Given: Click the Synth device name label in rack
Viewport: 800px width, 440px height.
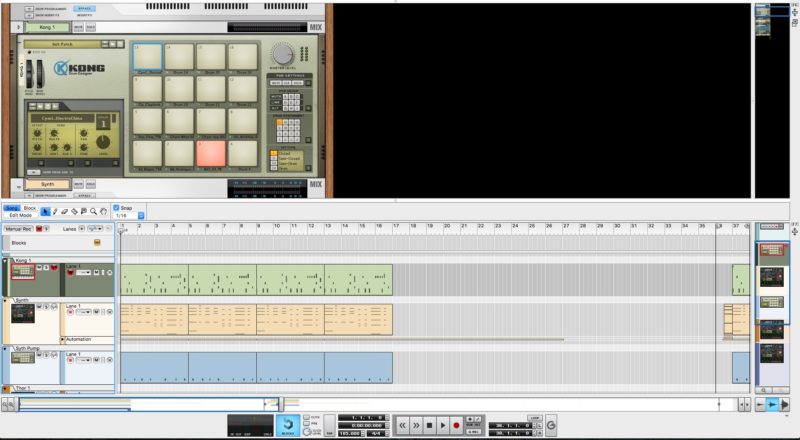Looking at the screenshot, I should pos(47,184).
